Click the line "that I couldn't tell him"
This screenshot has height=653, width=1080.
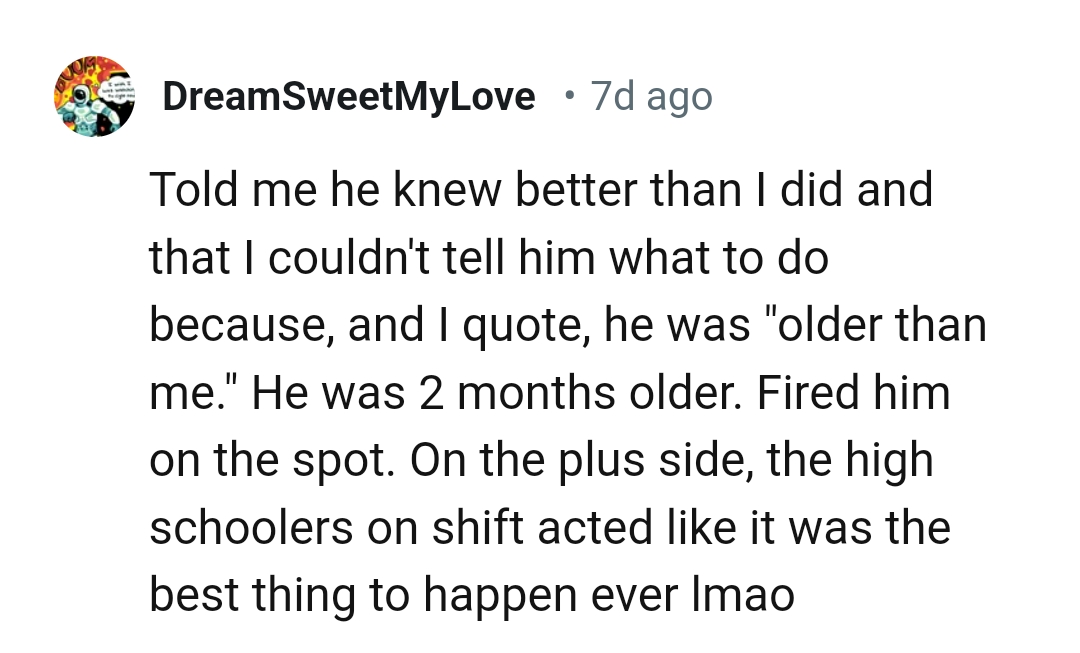(x=489, y=258)
